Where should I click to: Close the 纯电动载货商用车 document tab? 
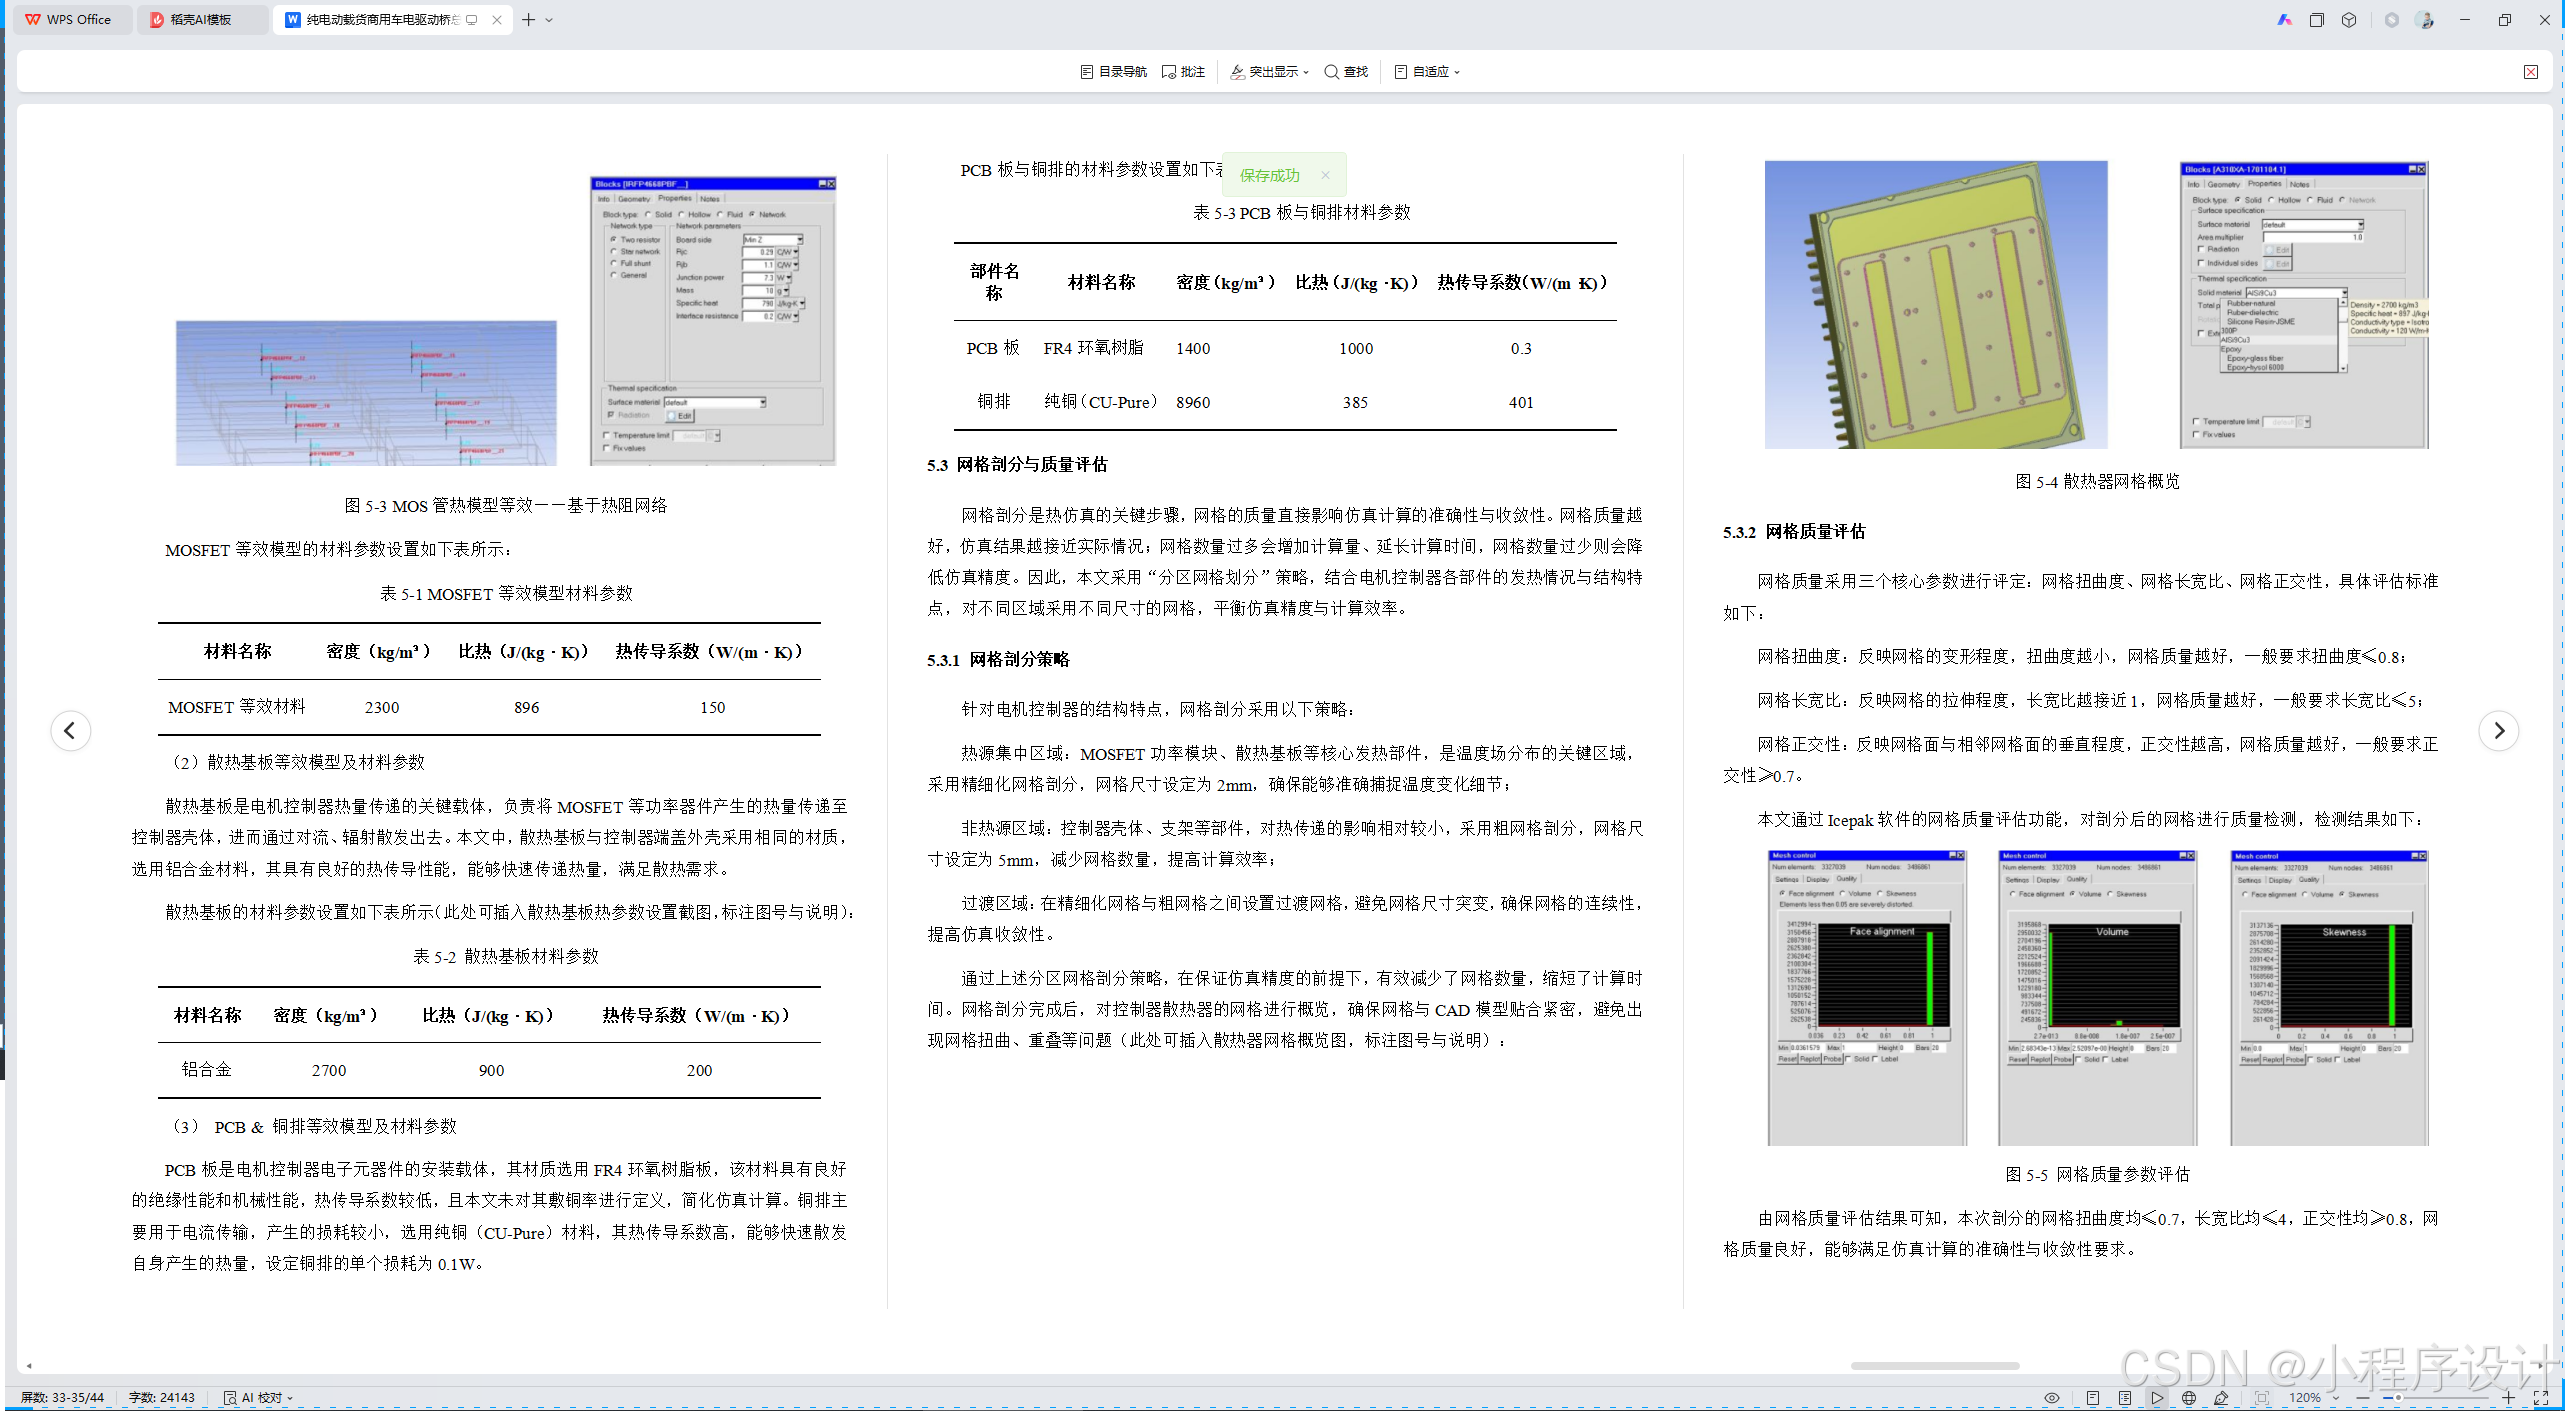pyautogui.click(x=497, y=20)
